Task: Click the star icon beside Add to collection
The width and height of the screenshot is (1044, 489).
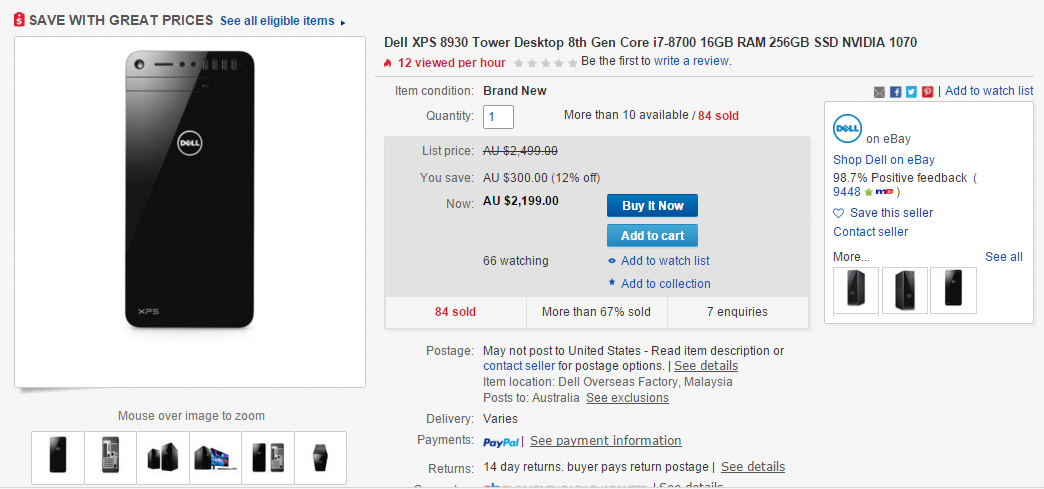Action: [612, 282]
